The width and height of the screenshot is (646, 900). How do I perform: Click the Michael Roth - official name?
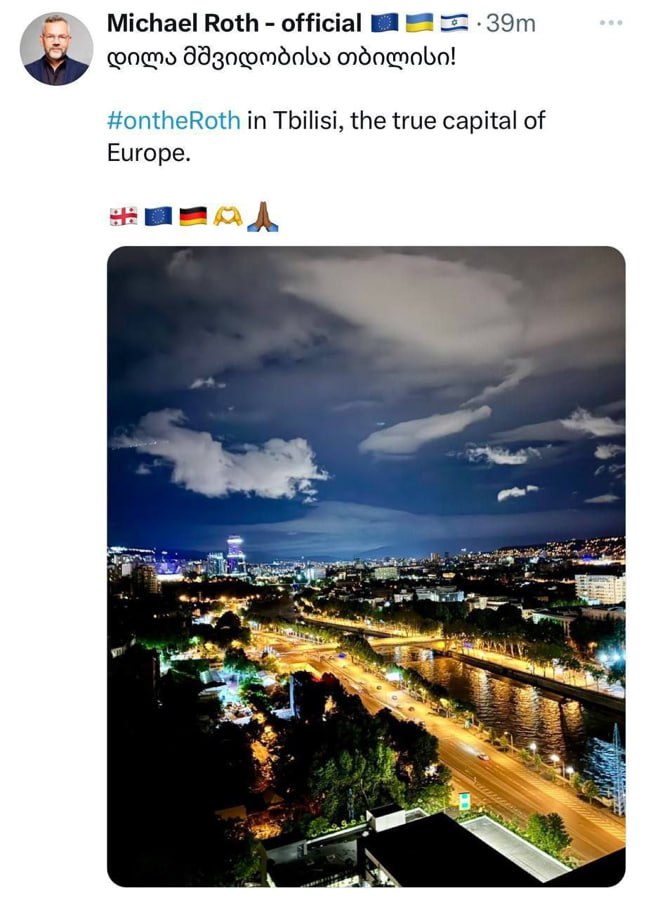point(234,22)
